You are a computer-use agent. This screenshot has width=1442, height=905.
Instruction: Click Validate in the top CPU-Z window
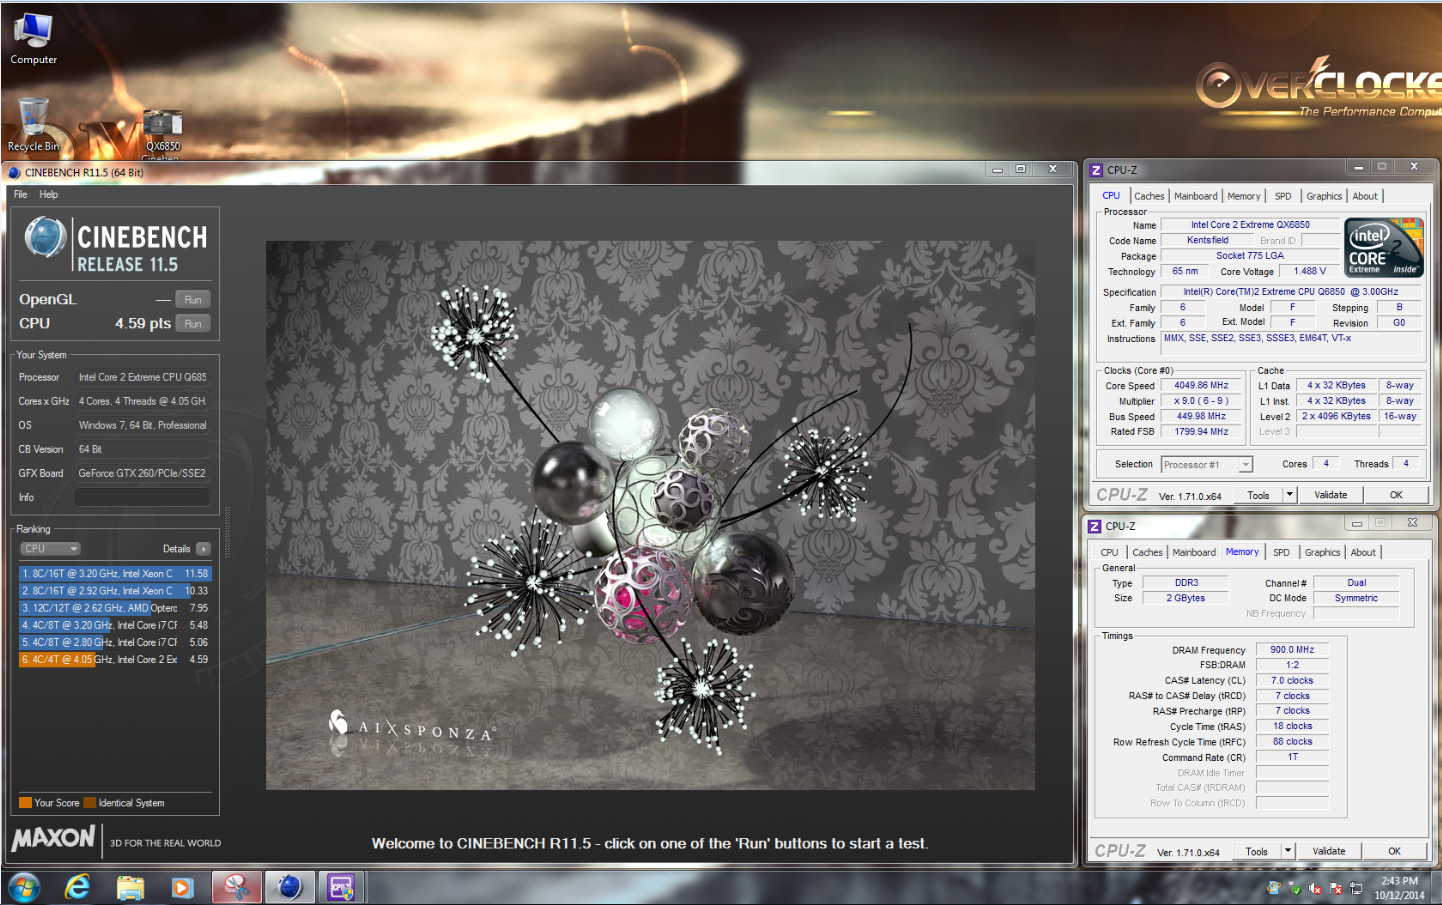[x=1330, y=495]
